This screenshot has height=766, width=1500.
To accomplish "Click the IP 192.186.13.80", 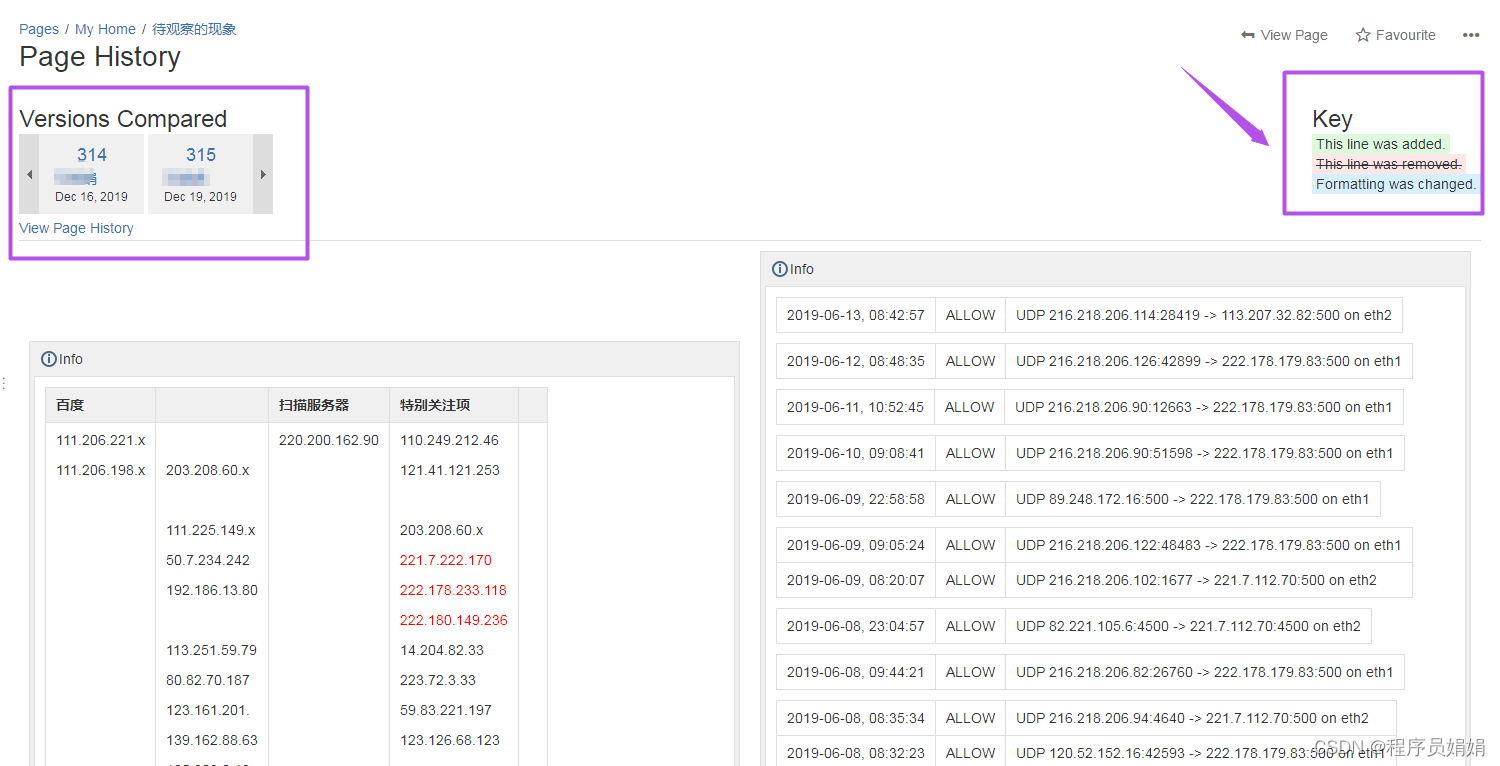I will tap(212, 590).
